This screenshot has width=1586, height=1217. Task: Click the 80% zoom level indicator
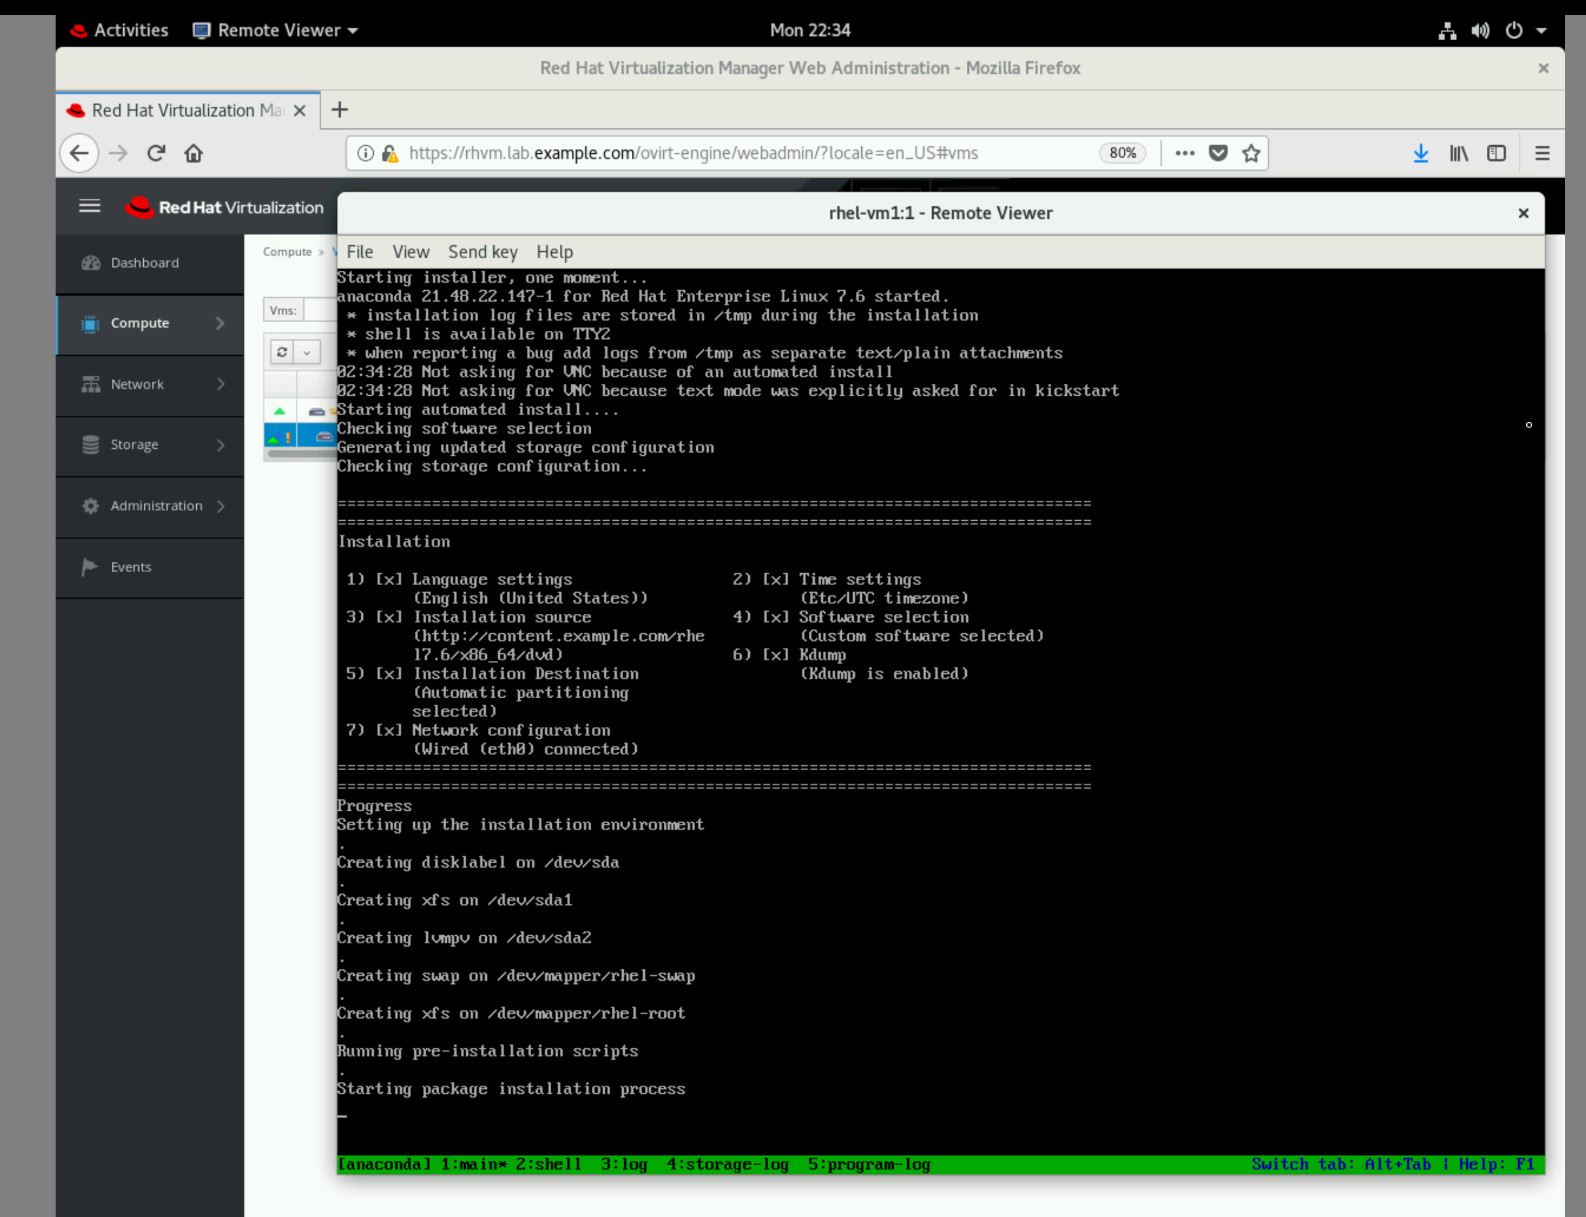(1123, 153)
